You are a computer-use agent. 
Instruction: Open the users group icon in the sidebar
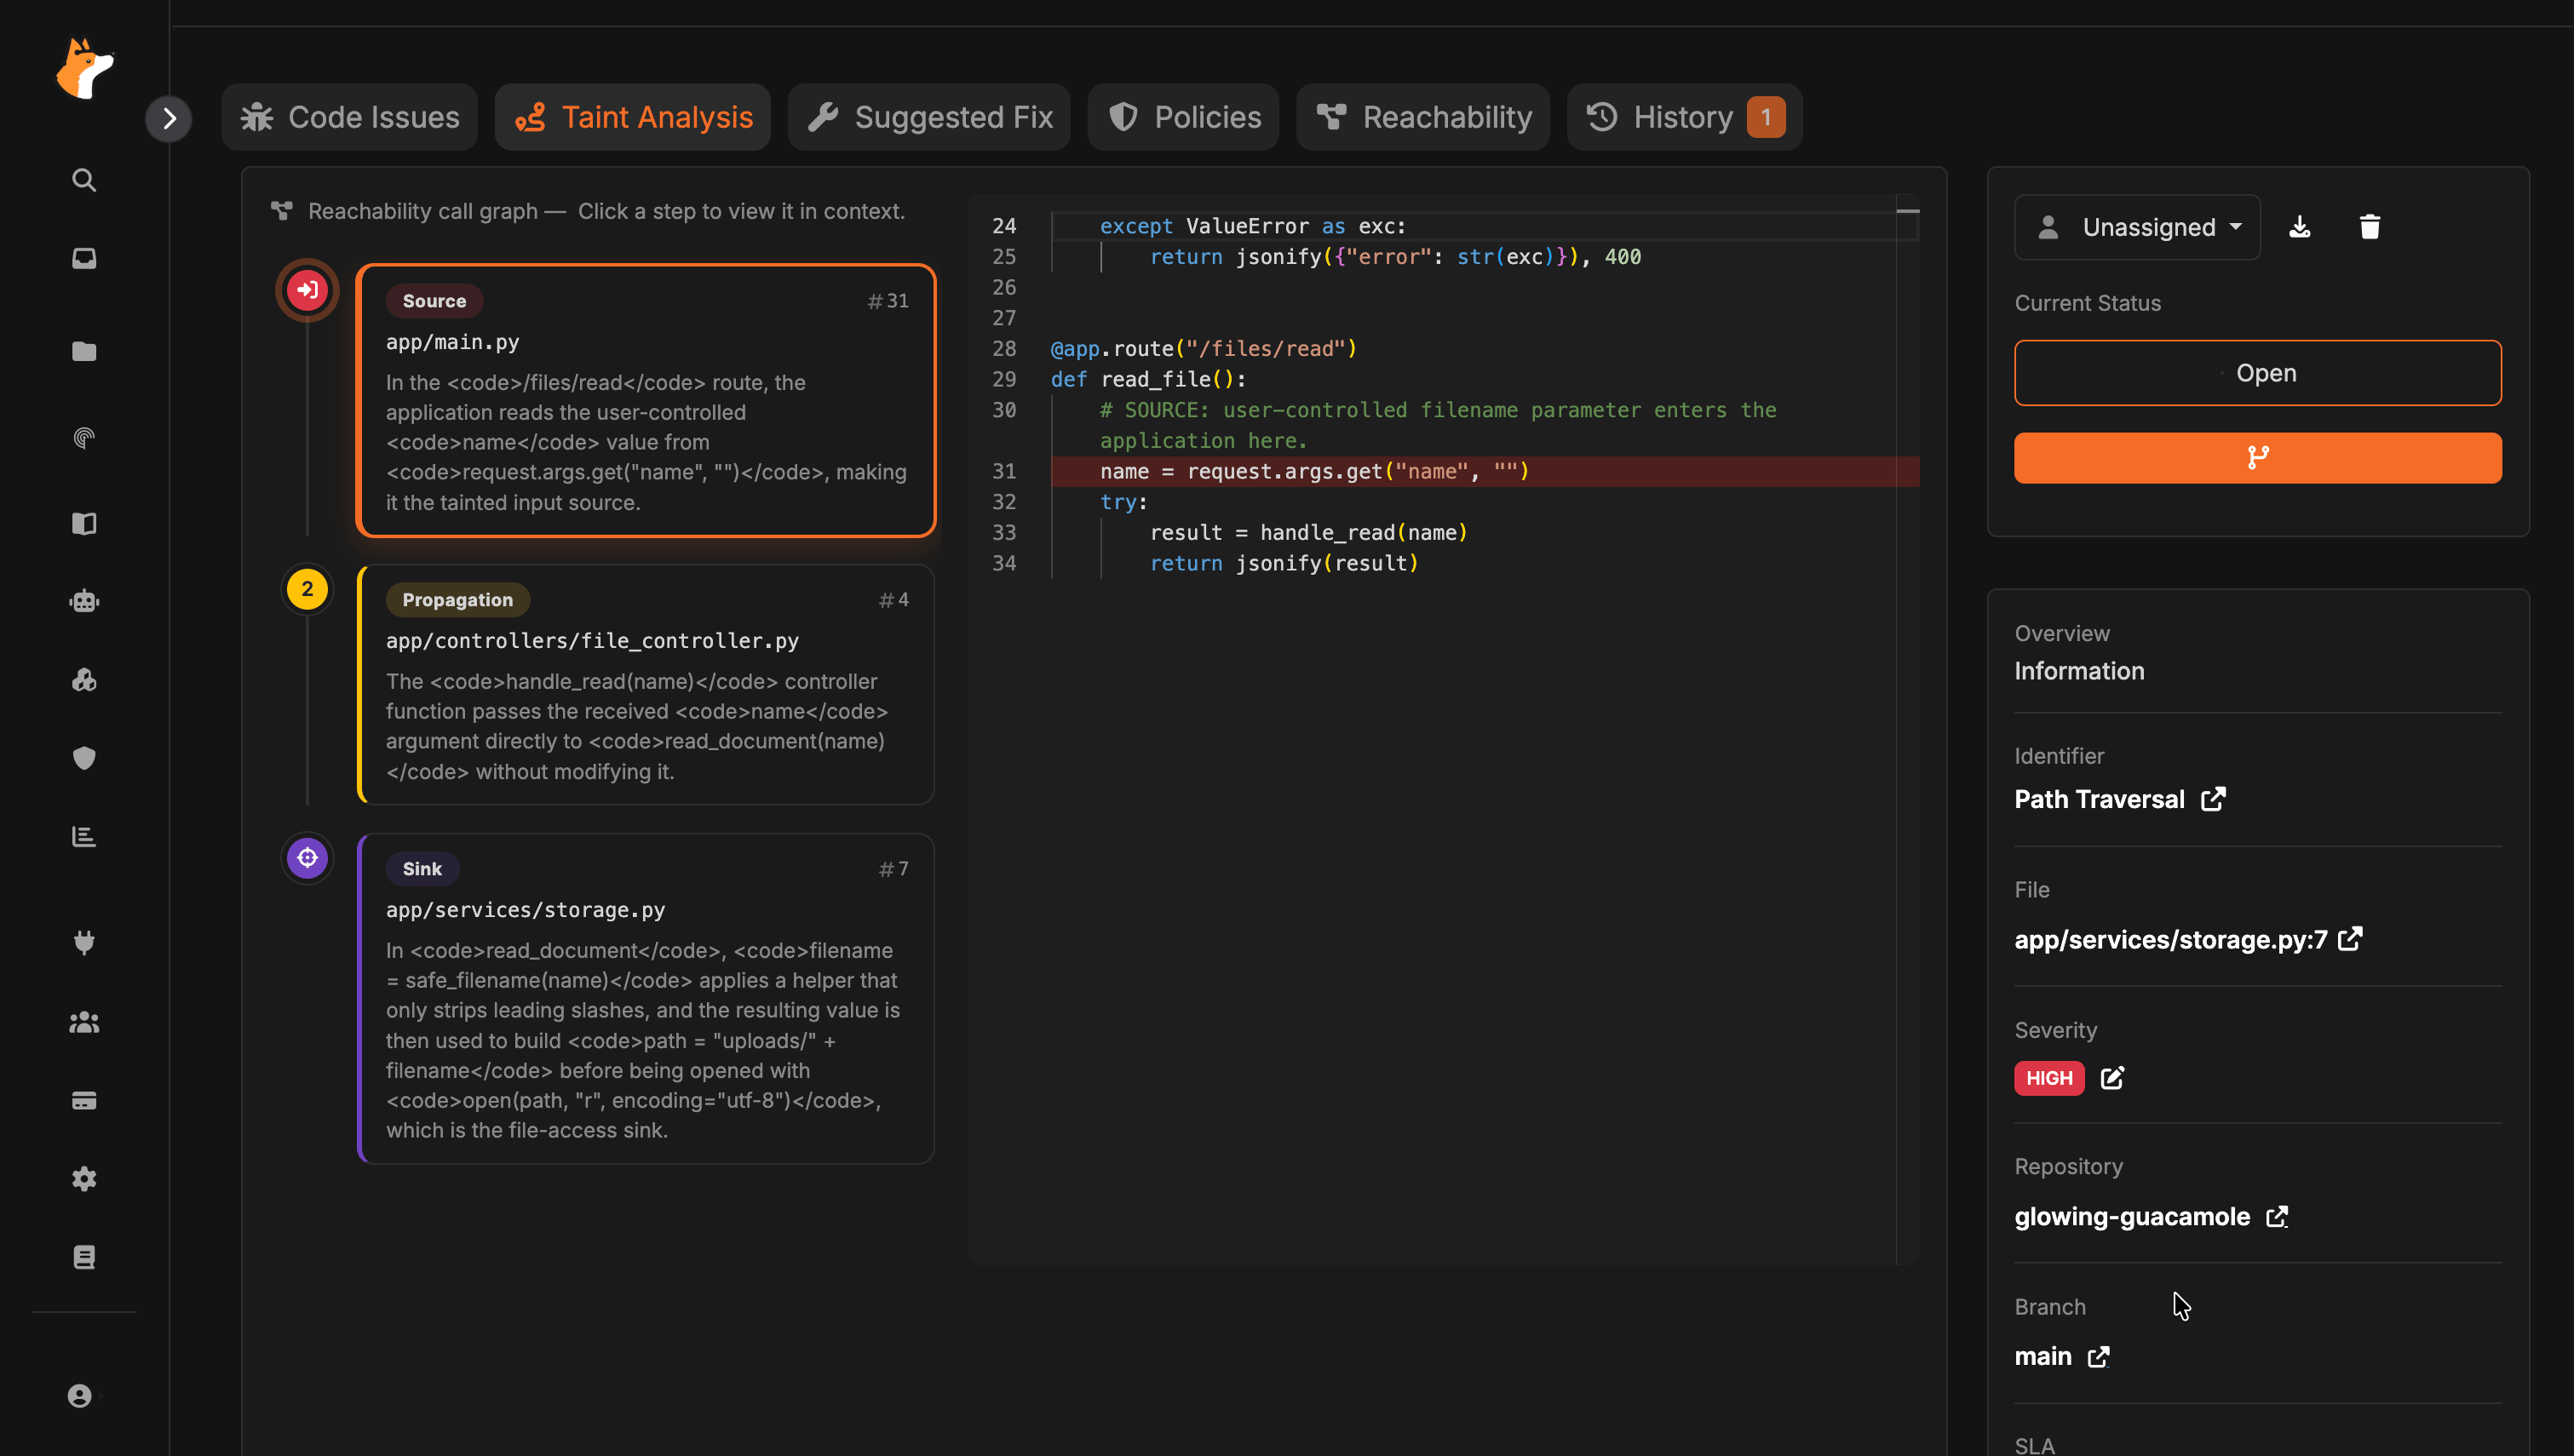coord(84,1022)
